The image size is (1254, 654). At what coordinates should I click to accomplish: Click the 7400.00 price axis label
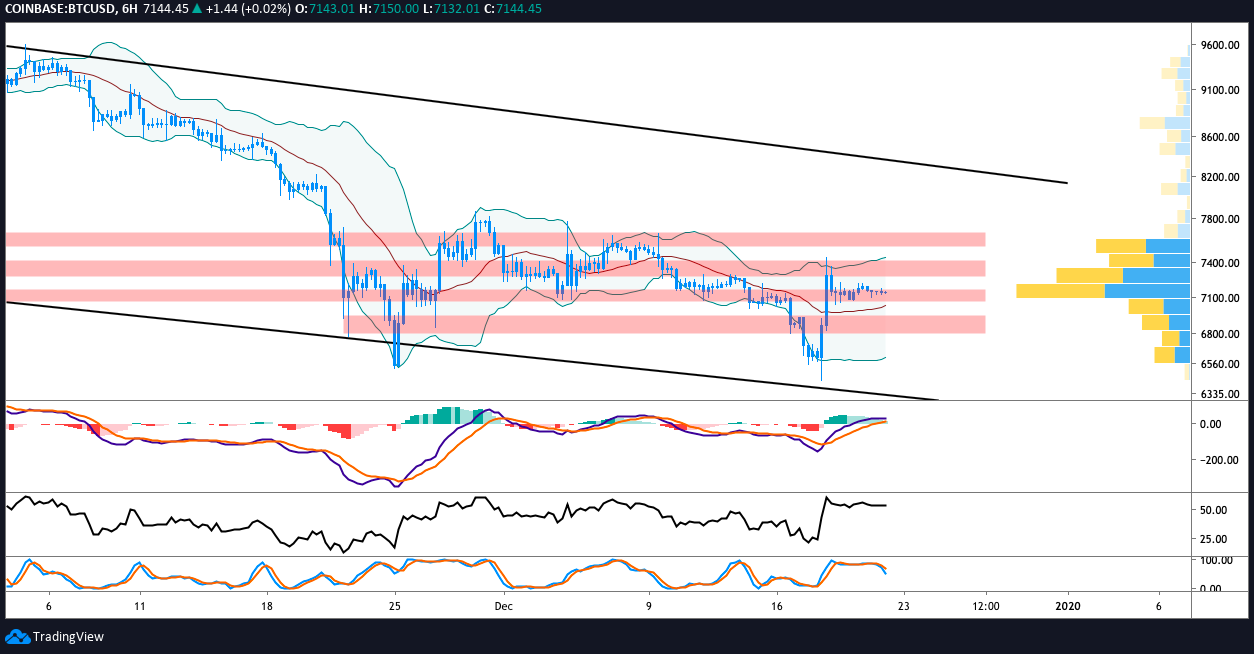(x=1221, y=264)
